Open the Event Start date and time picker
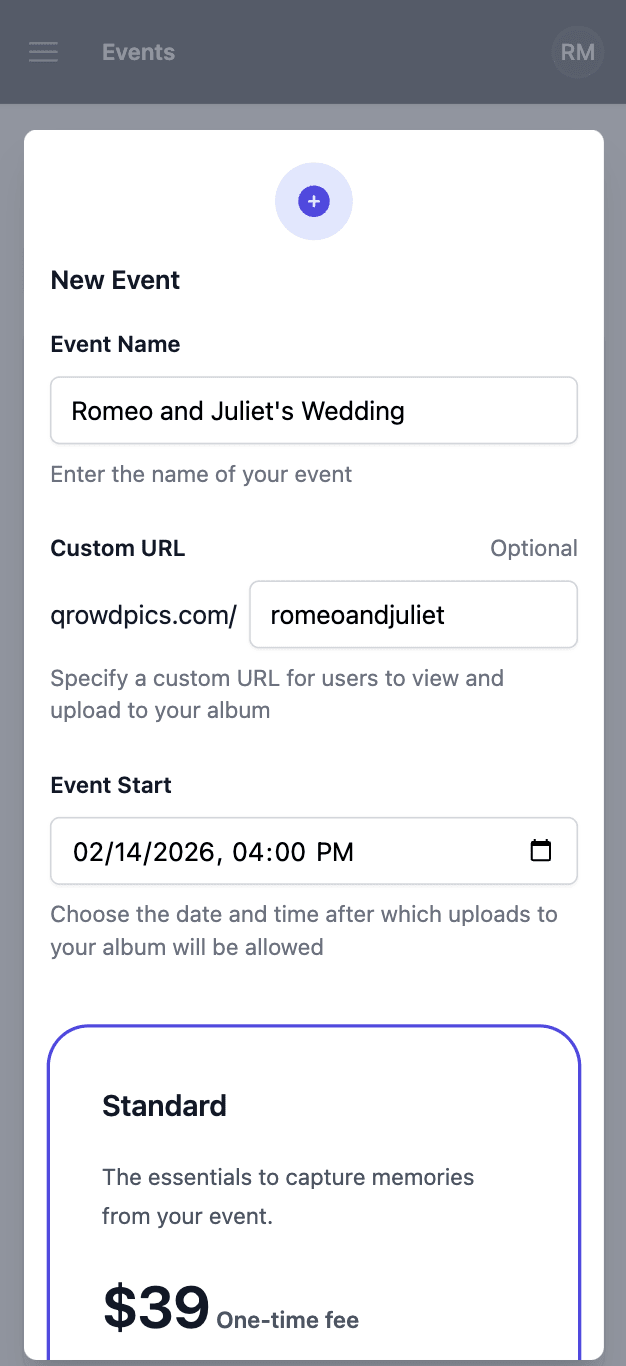 click(x=313, y=851)
